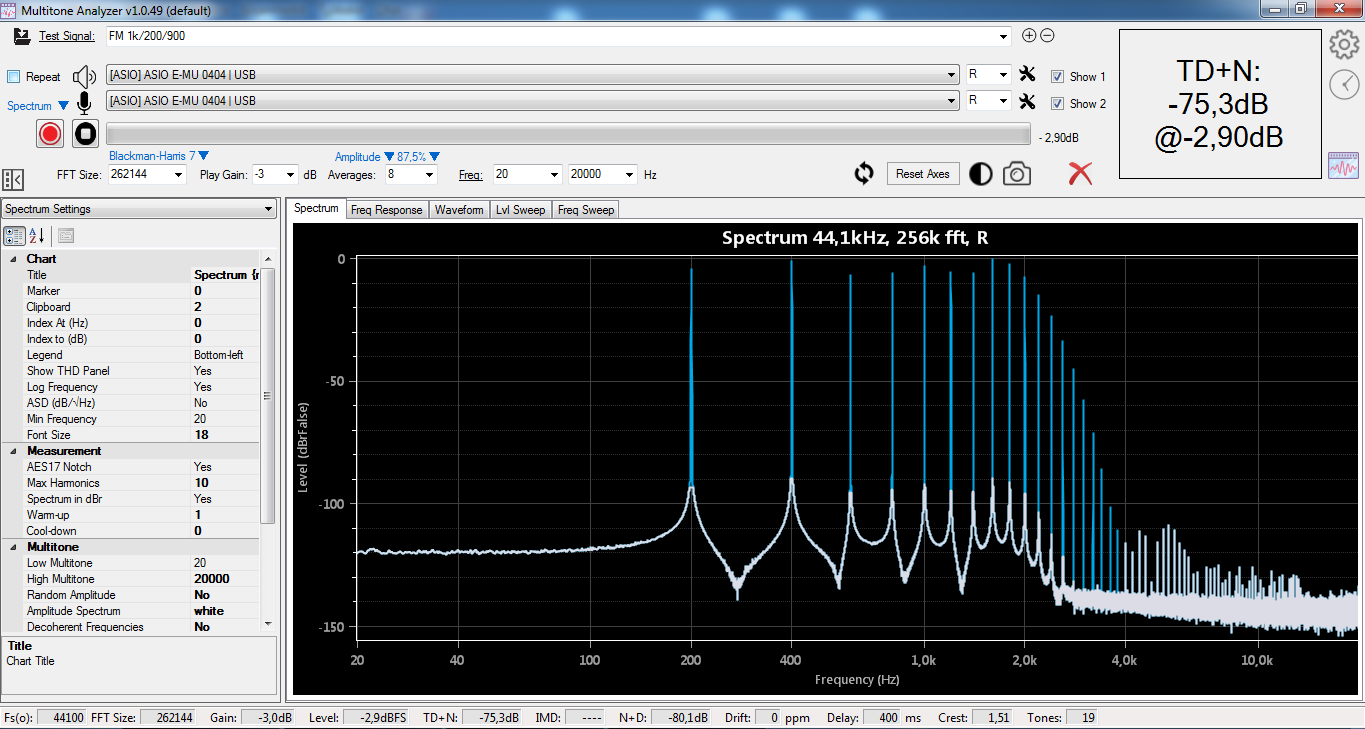Click the clock icon

click(x=1344, y=85)
